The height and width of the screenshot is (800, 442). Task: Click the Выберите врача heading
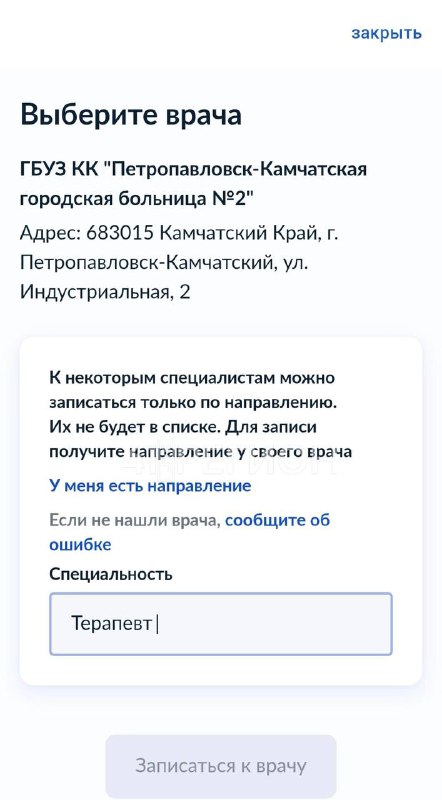[131, 115]
